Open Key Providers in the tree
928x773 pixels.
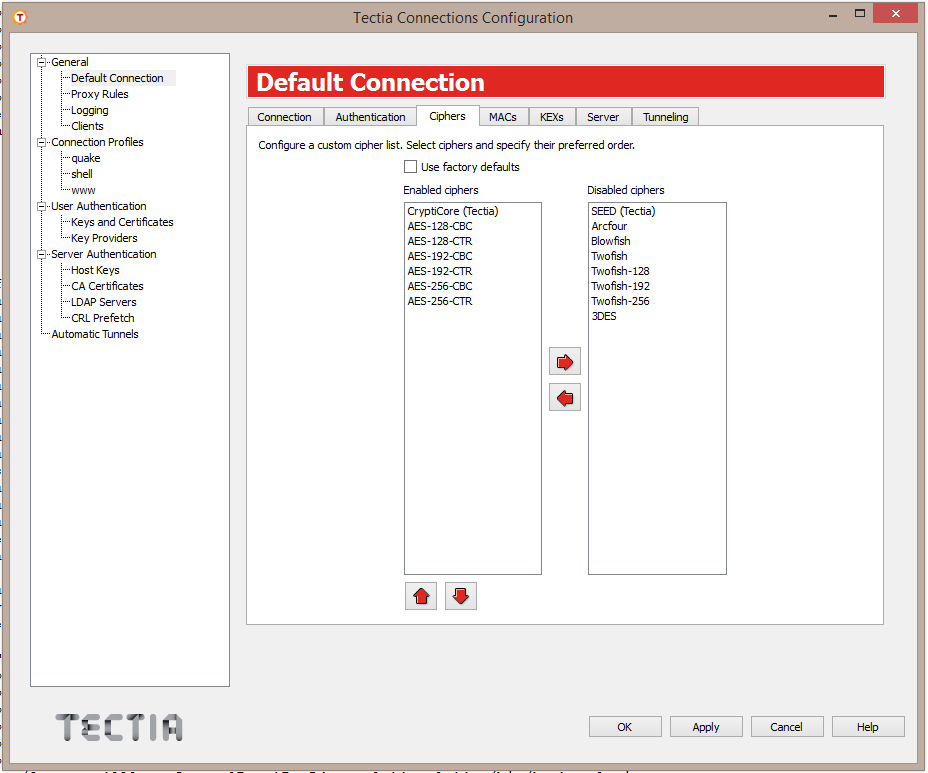point(104,238)
